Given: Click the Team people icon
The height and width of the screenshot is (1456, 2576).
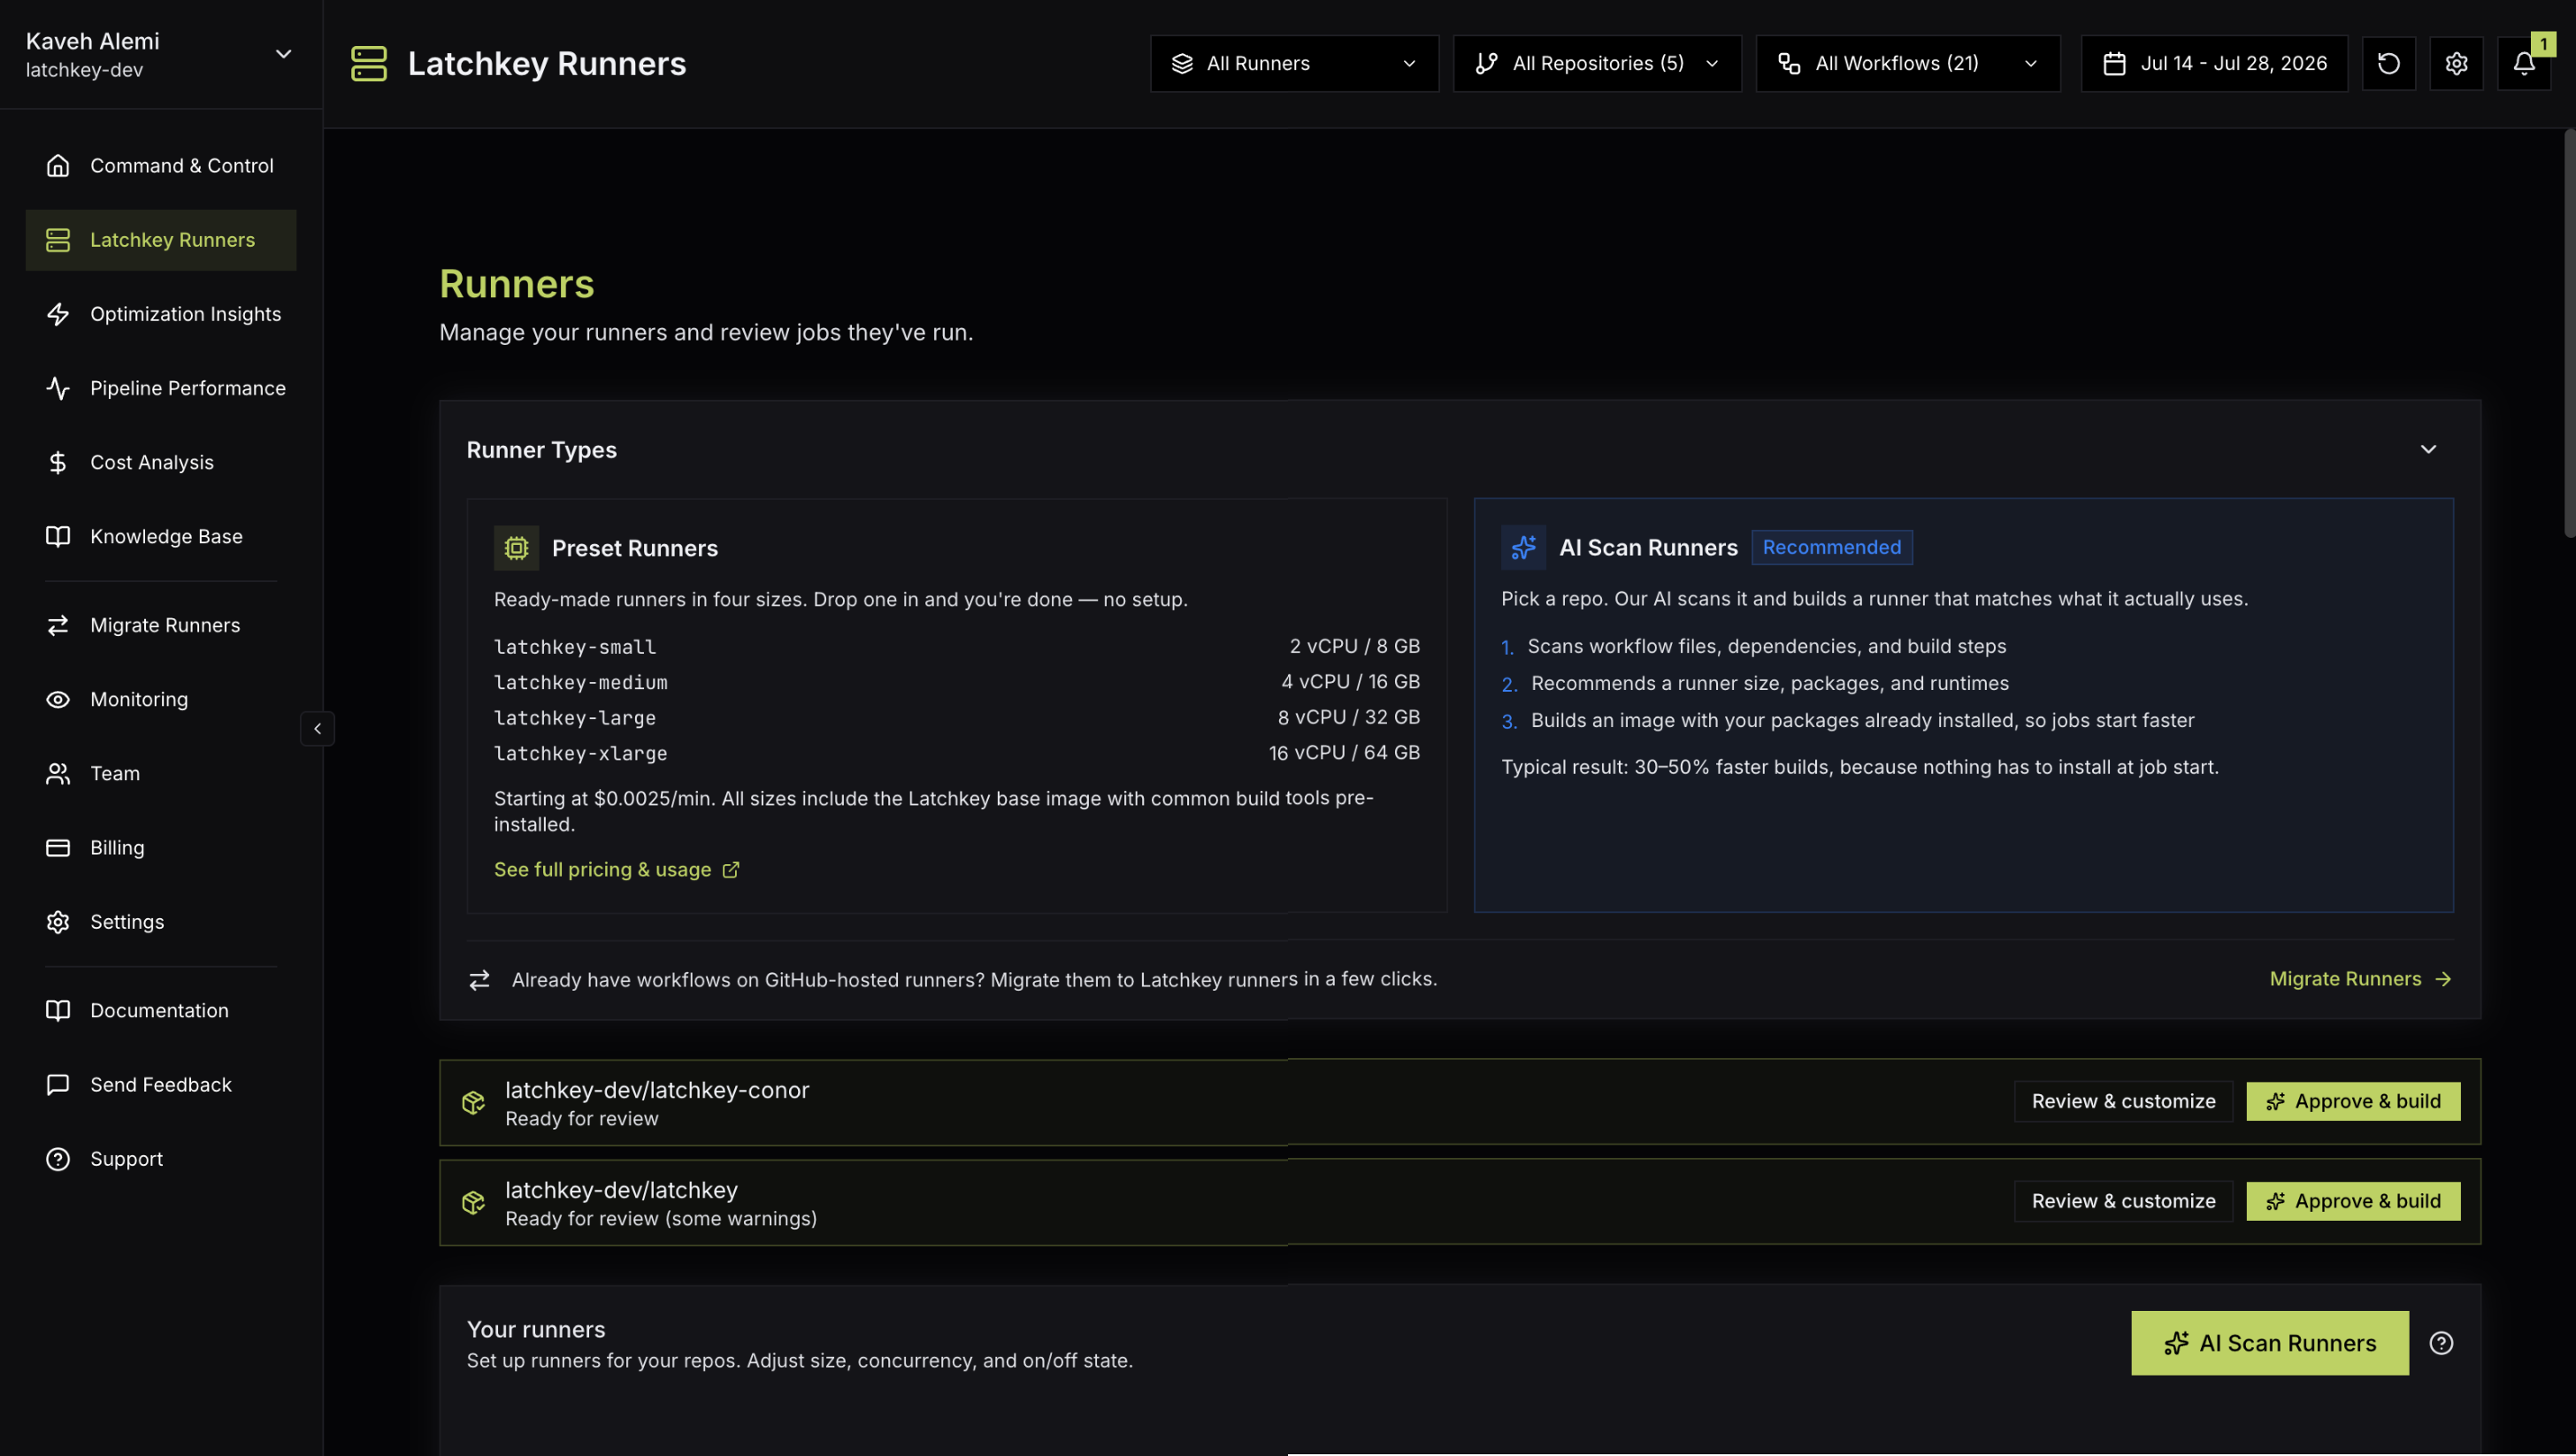Looking at the screenshot, I should coord(58,773).
